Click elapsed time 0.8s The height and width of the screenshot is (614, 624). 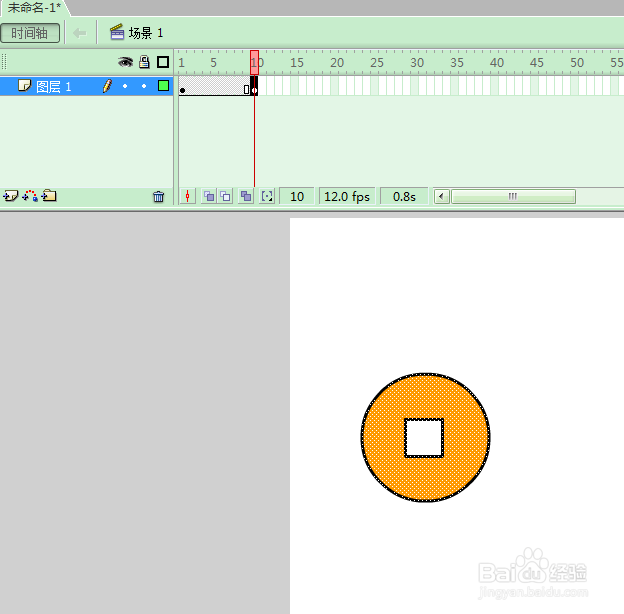[x=404, y=196]
